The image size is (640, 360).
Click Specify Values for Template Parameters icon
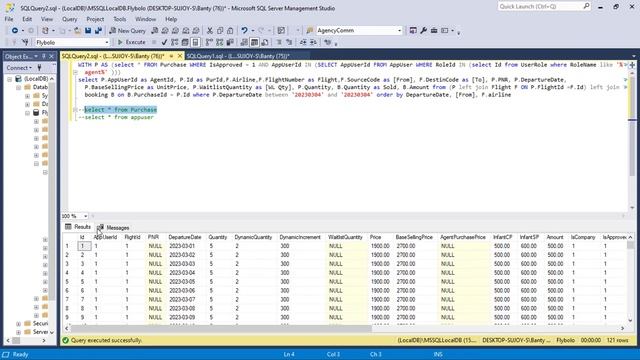(328, 42)
